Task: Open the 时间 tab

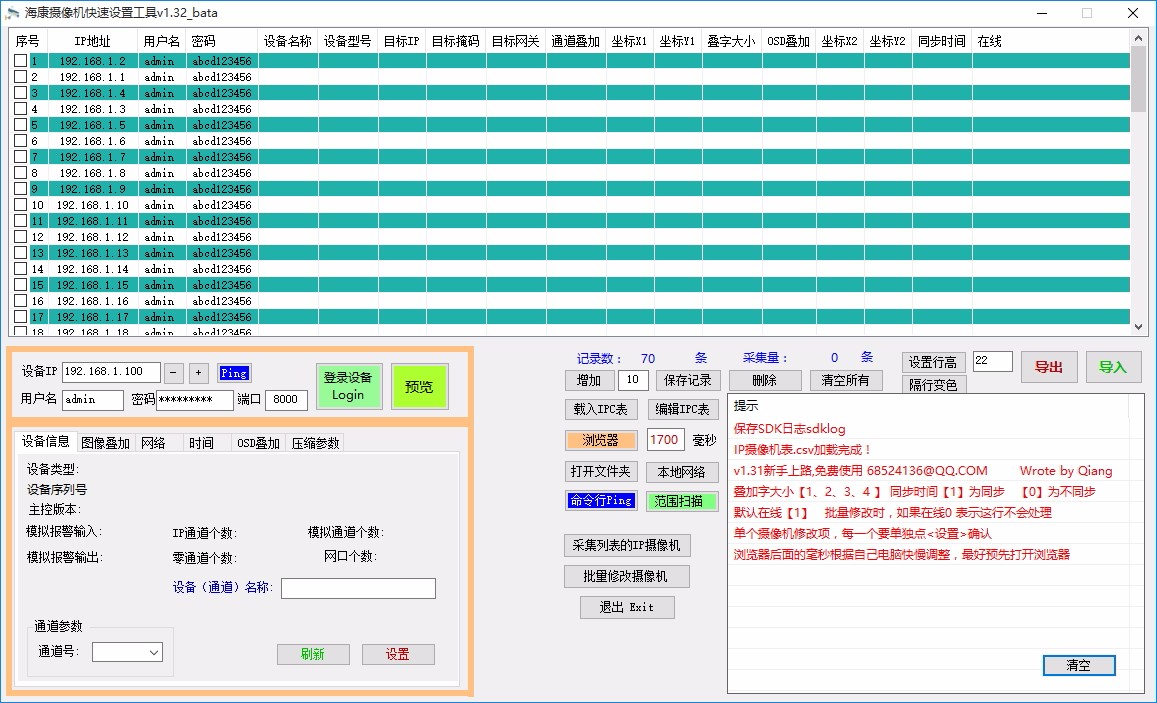Action: pos(201,443)
